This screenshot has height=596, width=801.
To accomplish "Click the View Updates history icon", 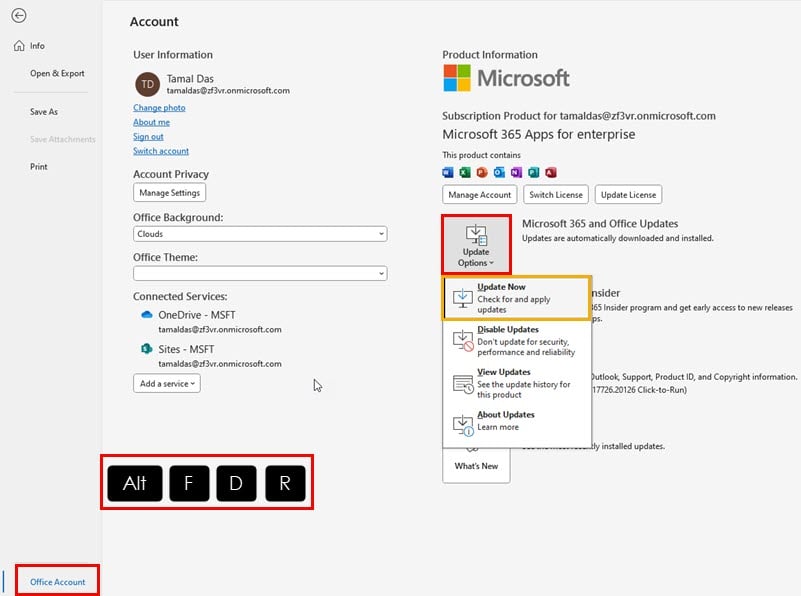I will pos(463,384).
